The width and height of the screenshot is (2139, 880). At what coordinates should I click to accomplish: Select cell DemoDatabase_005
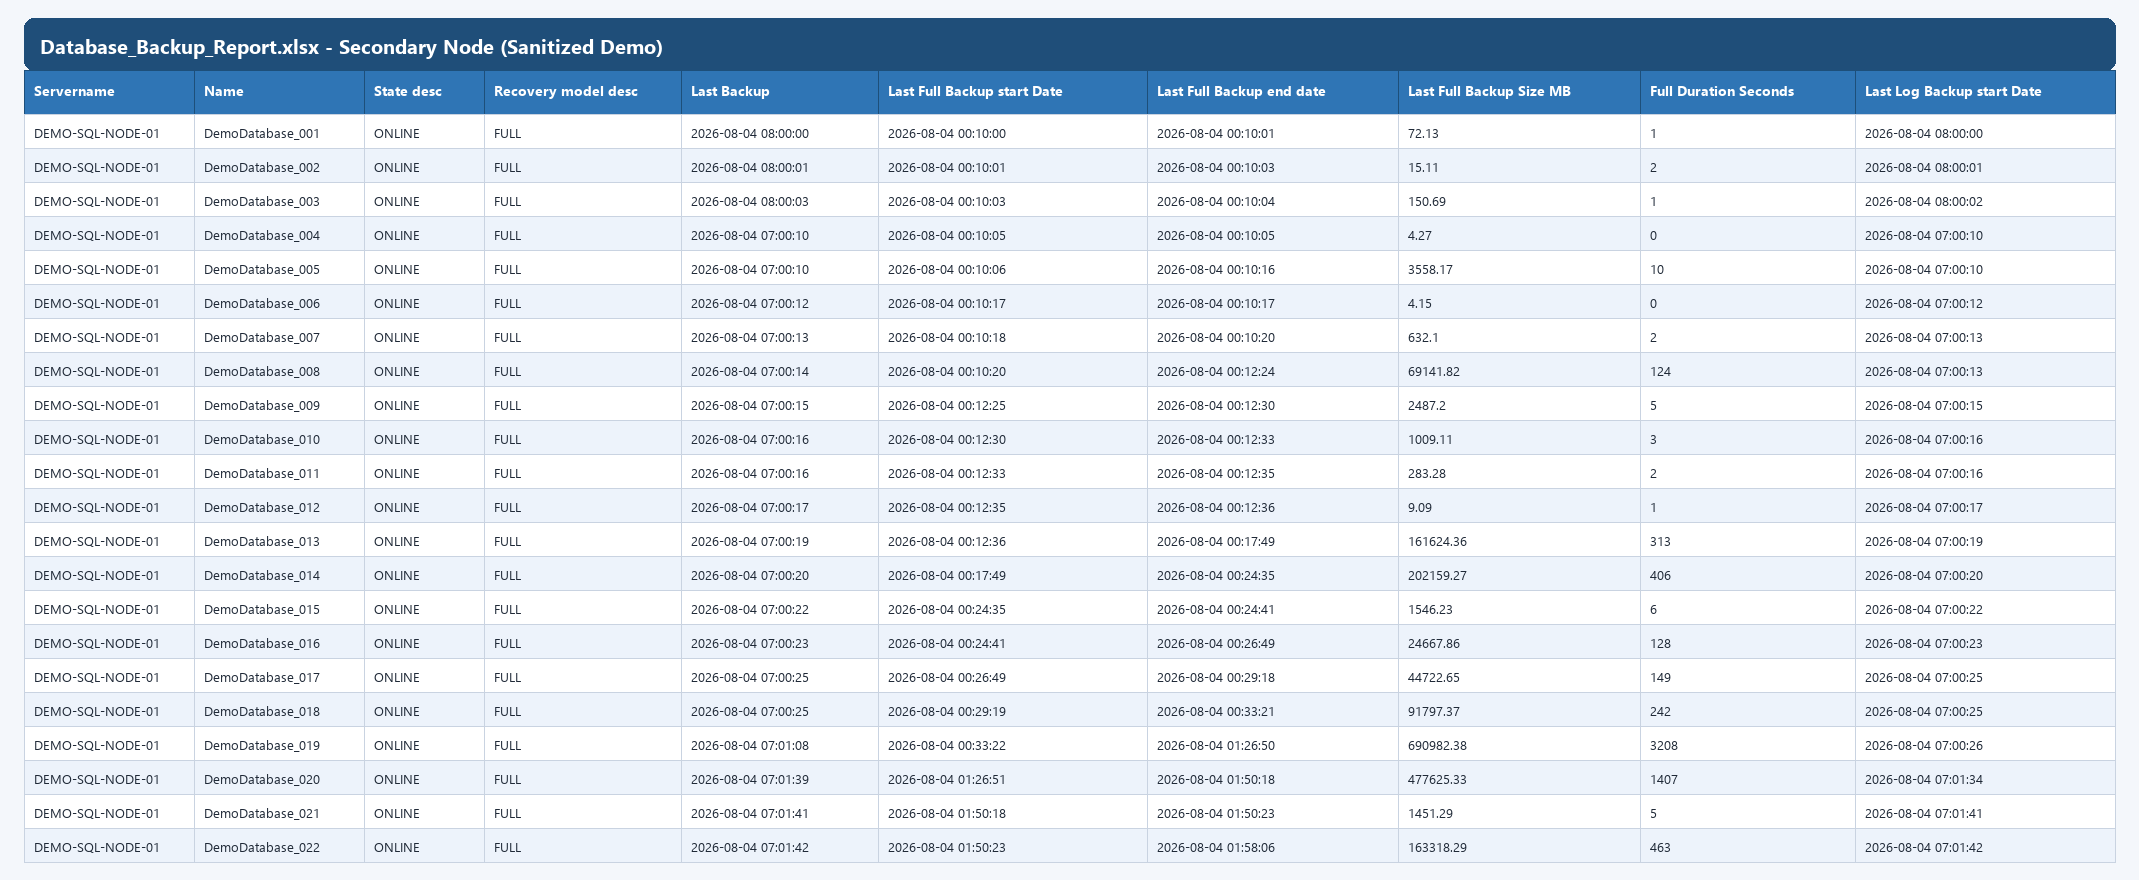(279, 269)
